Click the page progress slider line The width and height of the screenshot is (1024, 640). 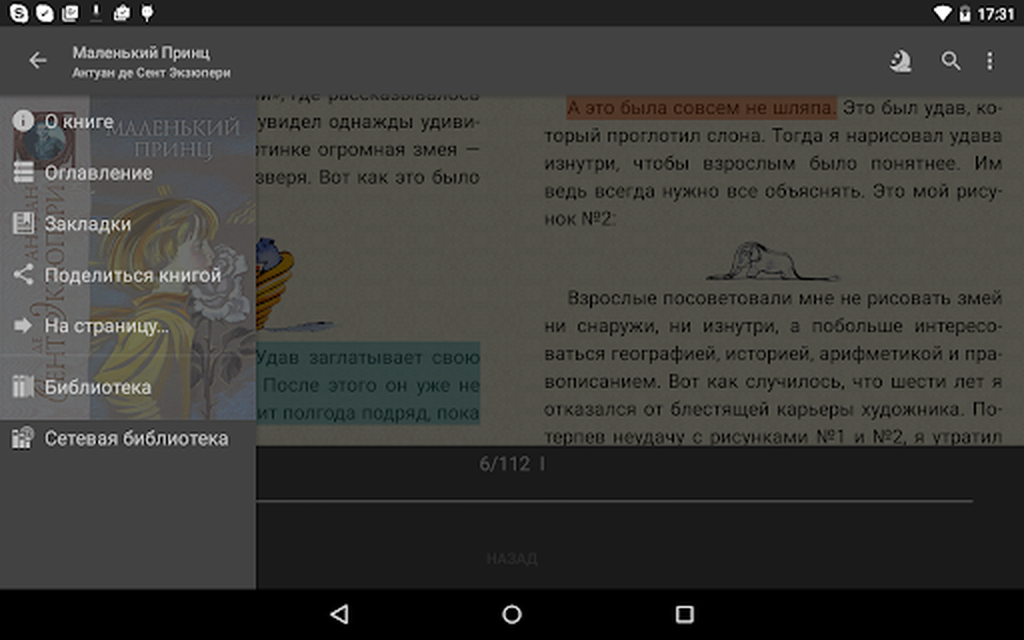point(614,501)
